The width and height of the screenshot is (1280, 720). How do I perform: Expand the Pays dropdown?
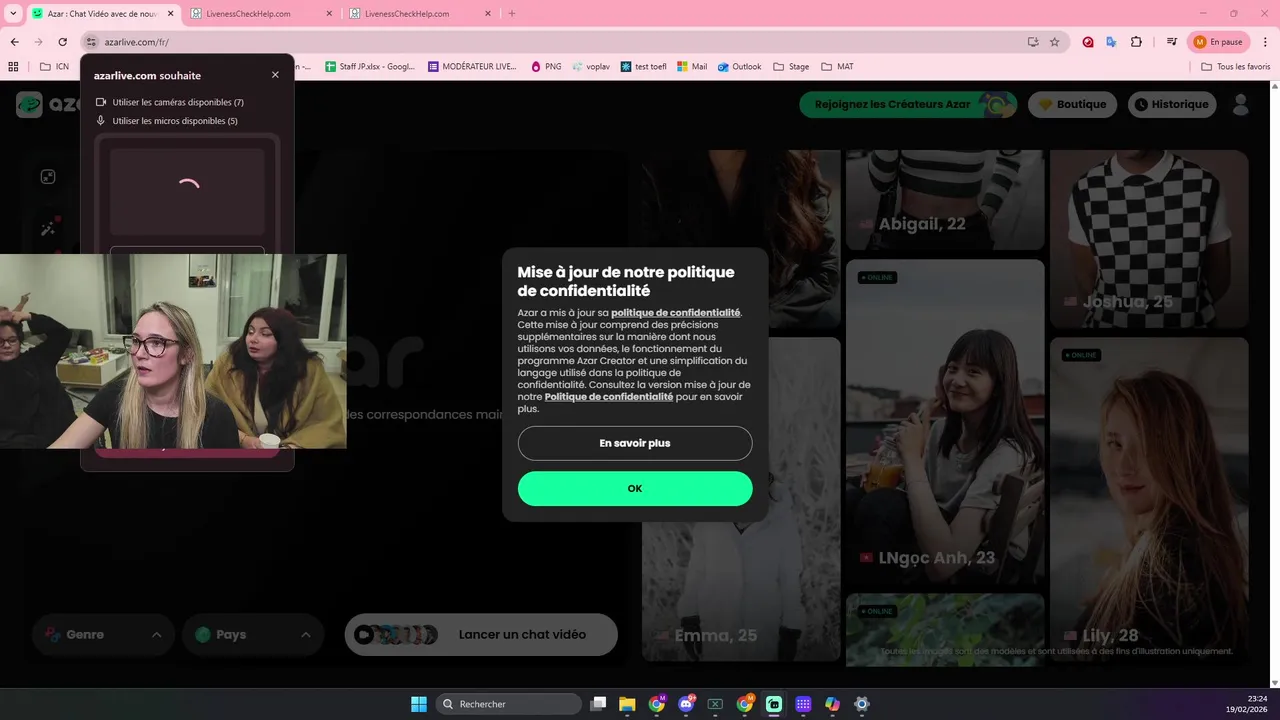point(253,635)
